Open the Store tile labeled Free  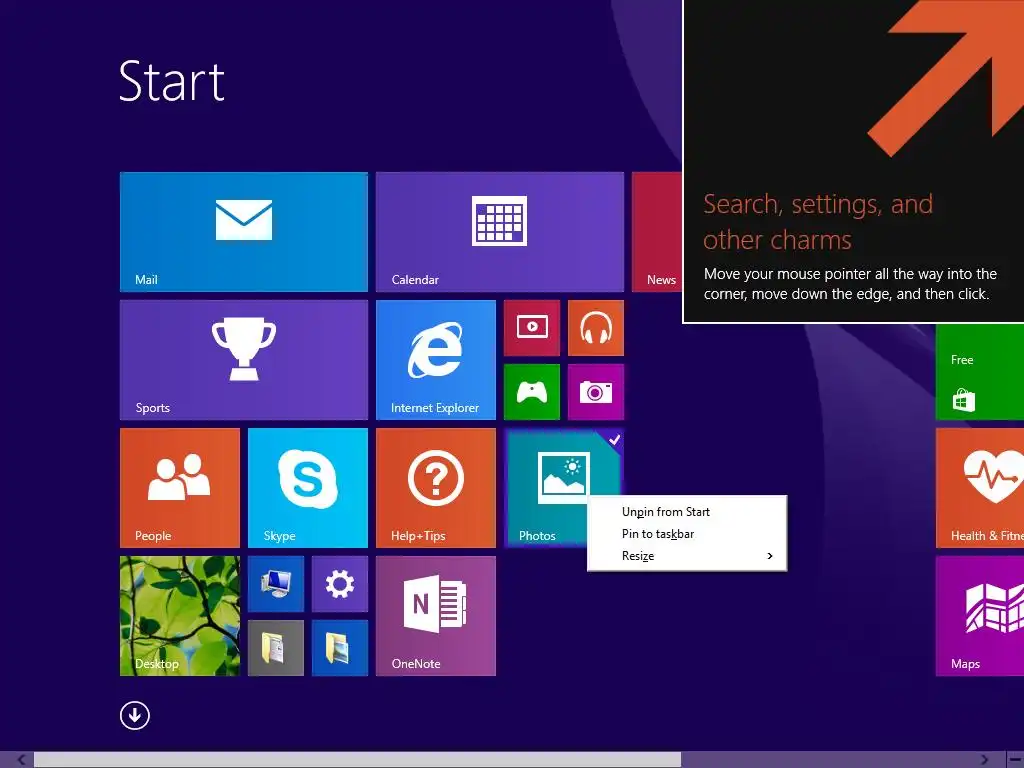tap(980, 372)
